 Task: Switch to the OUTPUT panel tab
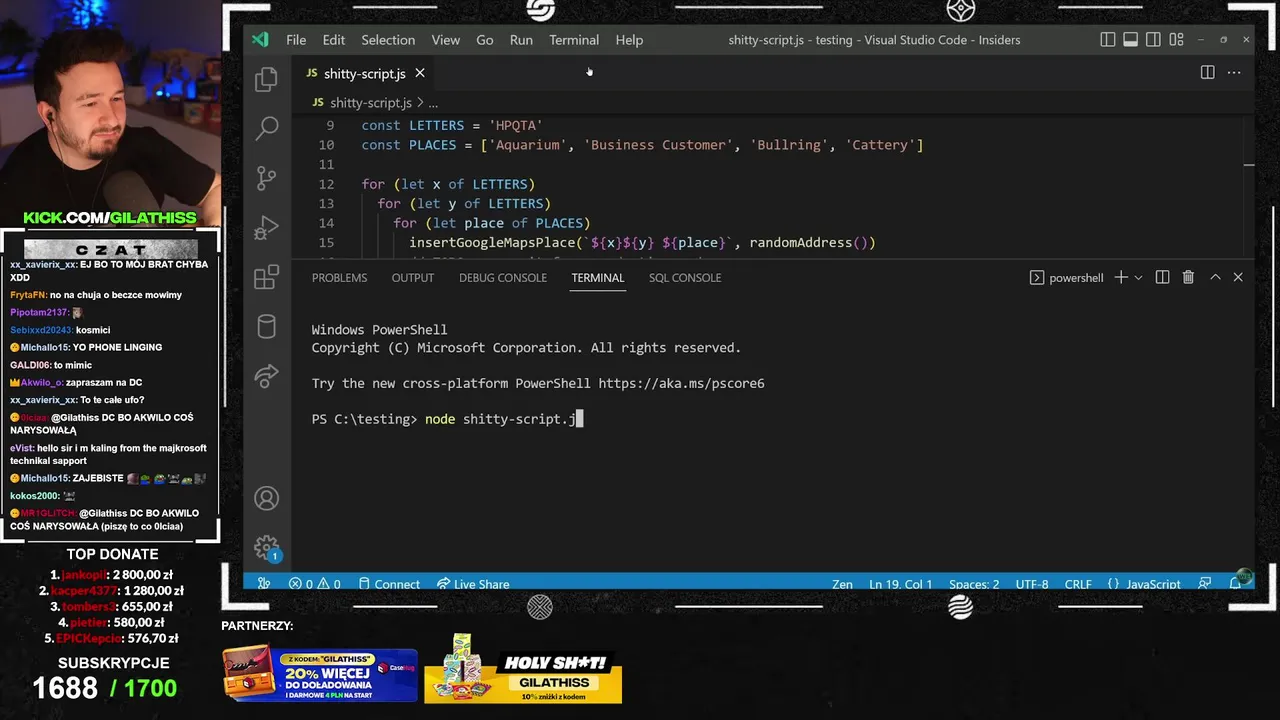pos(413,278)
